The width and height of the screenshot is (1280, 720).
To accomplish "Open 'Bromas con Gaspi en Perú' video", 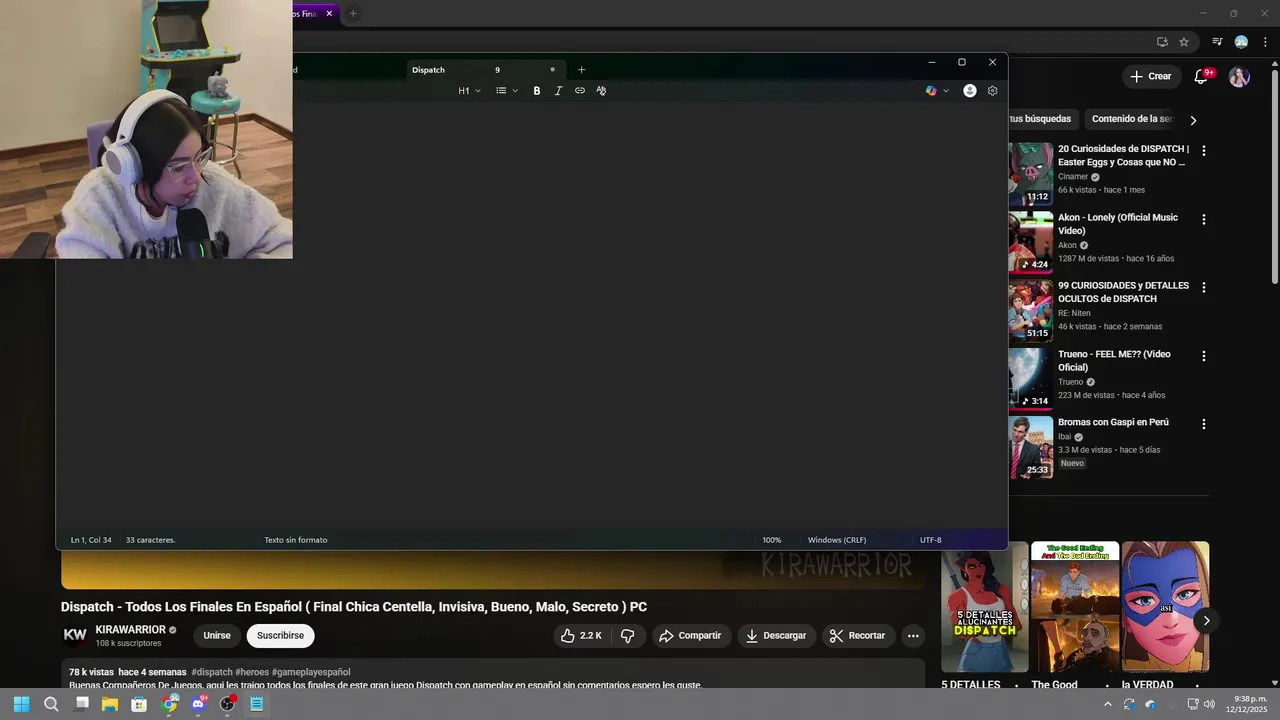I will pyautogui.click(x=1113, y=422).
